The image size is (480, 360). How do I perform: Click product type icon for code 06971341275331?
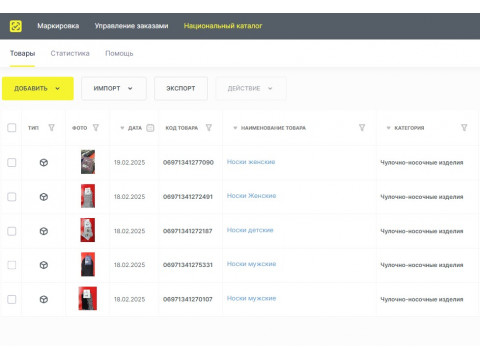pyautogui.click(x=44, y=265)
